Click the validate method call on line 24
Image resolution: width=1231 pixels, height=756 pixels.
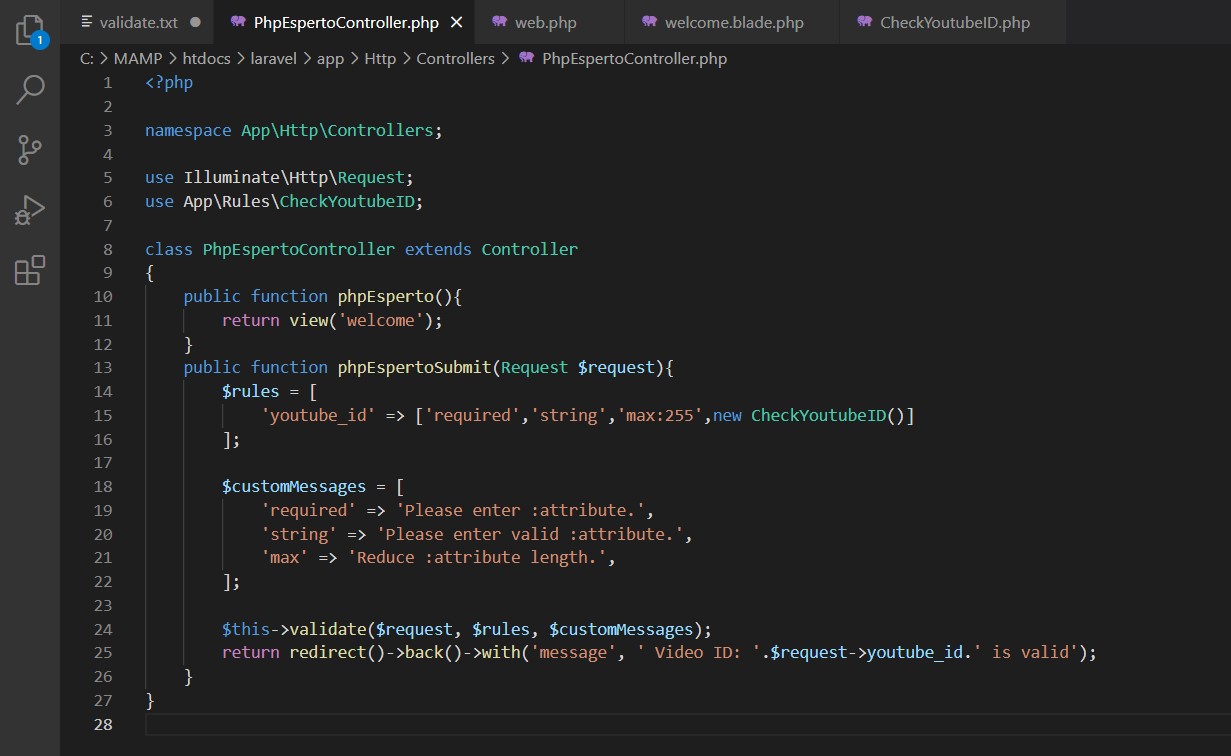click(328, 629)
